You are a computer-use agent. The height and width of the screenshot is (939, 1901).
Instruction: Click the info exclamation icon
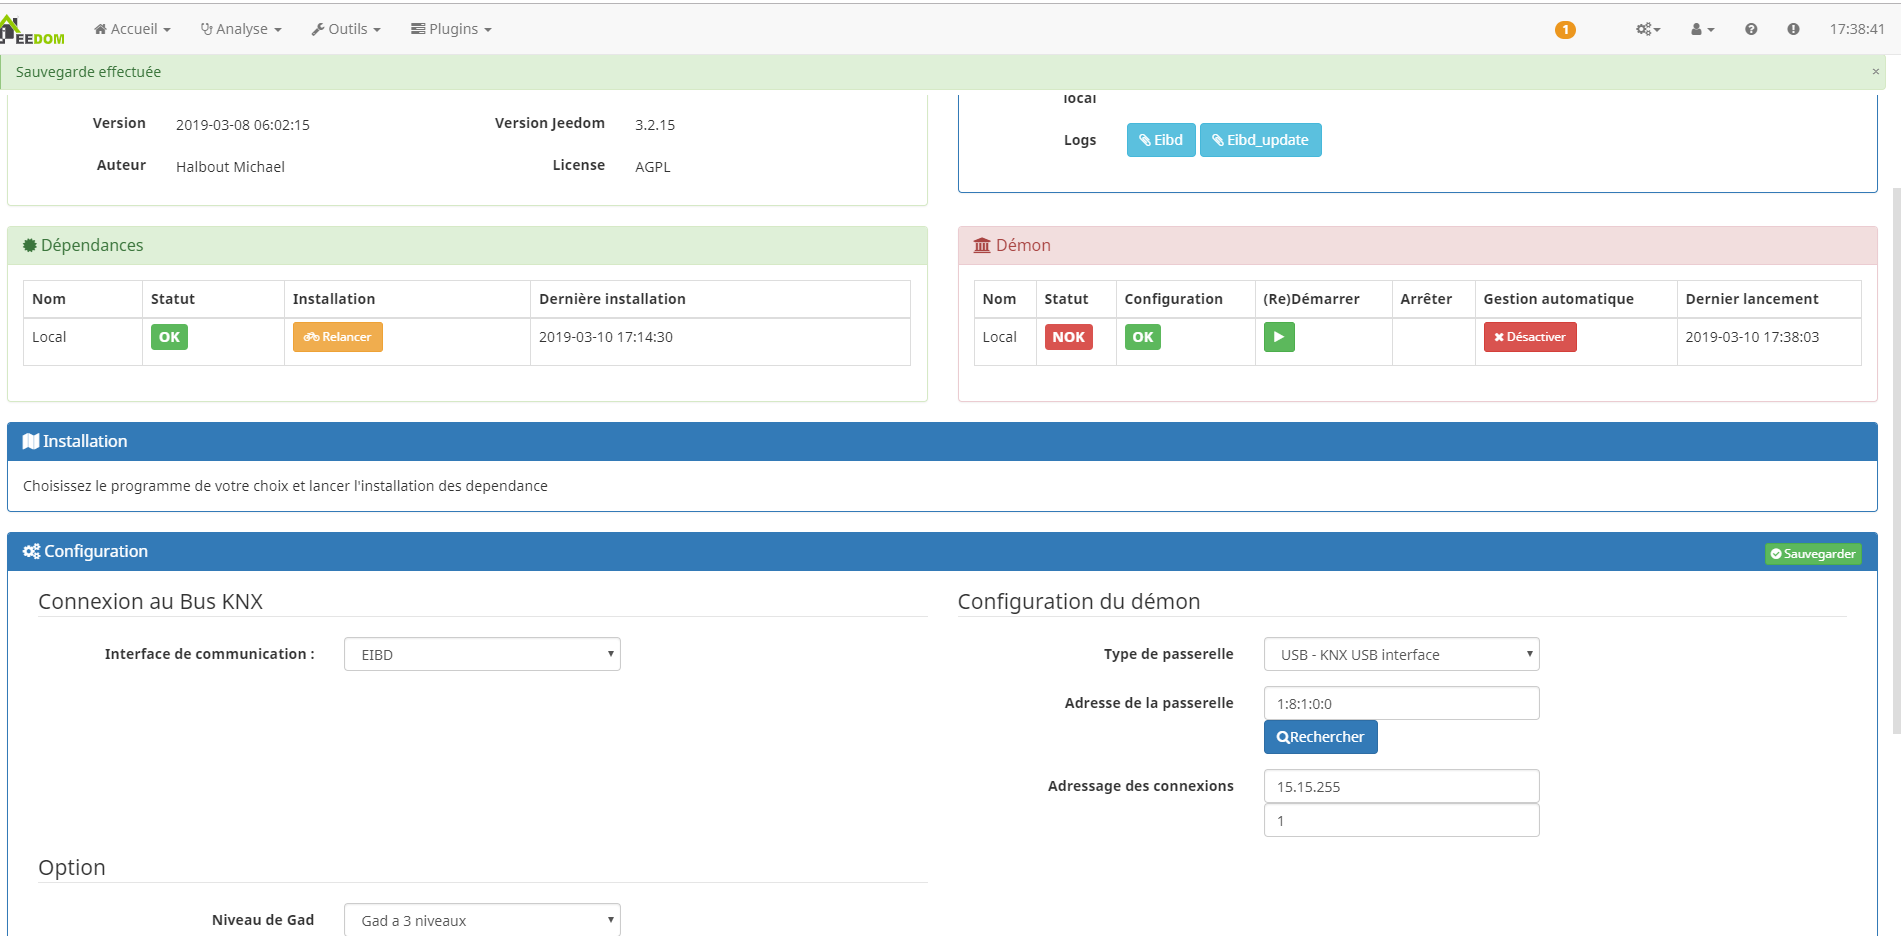[1793, 29]
